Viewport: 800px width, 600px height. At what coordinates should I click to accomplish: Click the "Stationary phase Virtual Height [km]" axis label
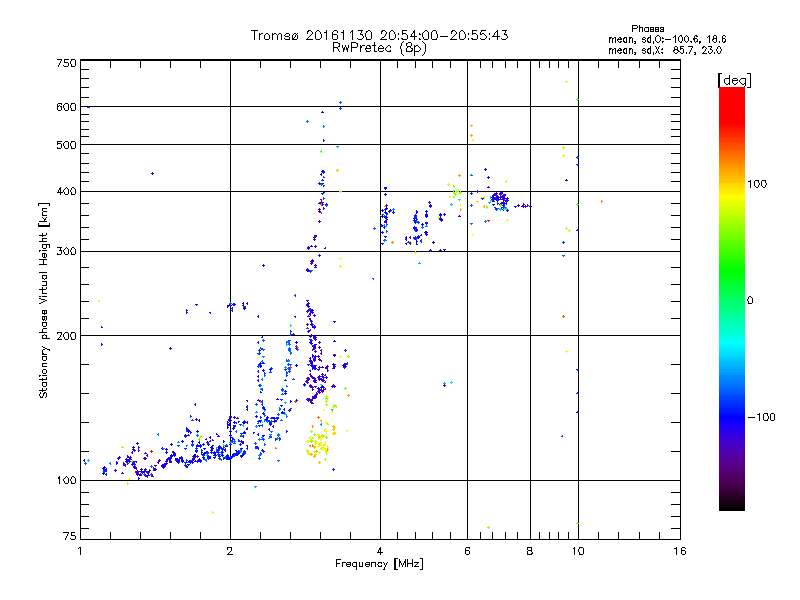click(43, 300)
